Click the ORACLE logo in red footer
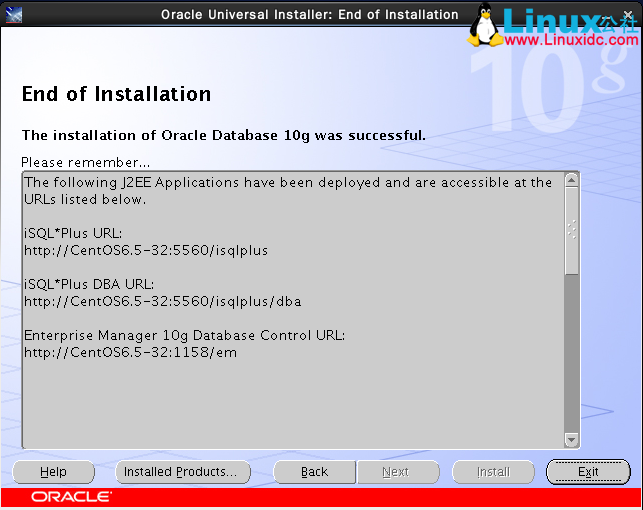Image resolution: width=643 pixels, height=510 pixels. 71,497
